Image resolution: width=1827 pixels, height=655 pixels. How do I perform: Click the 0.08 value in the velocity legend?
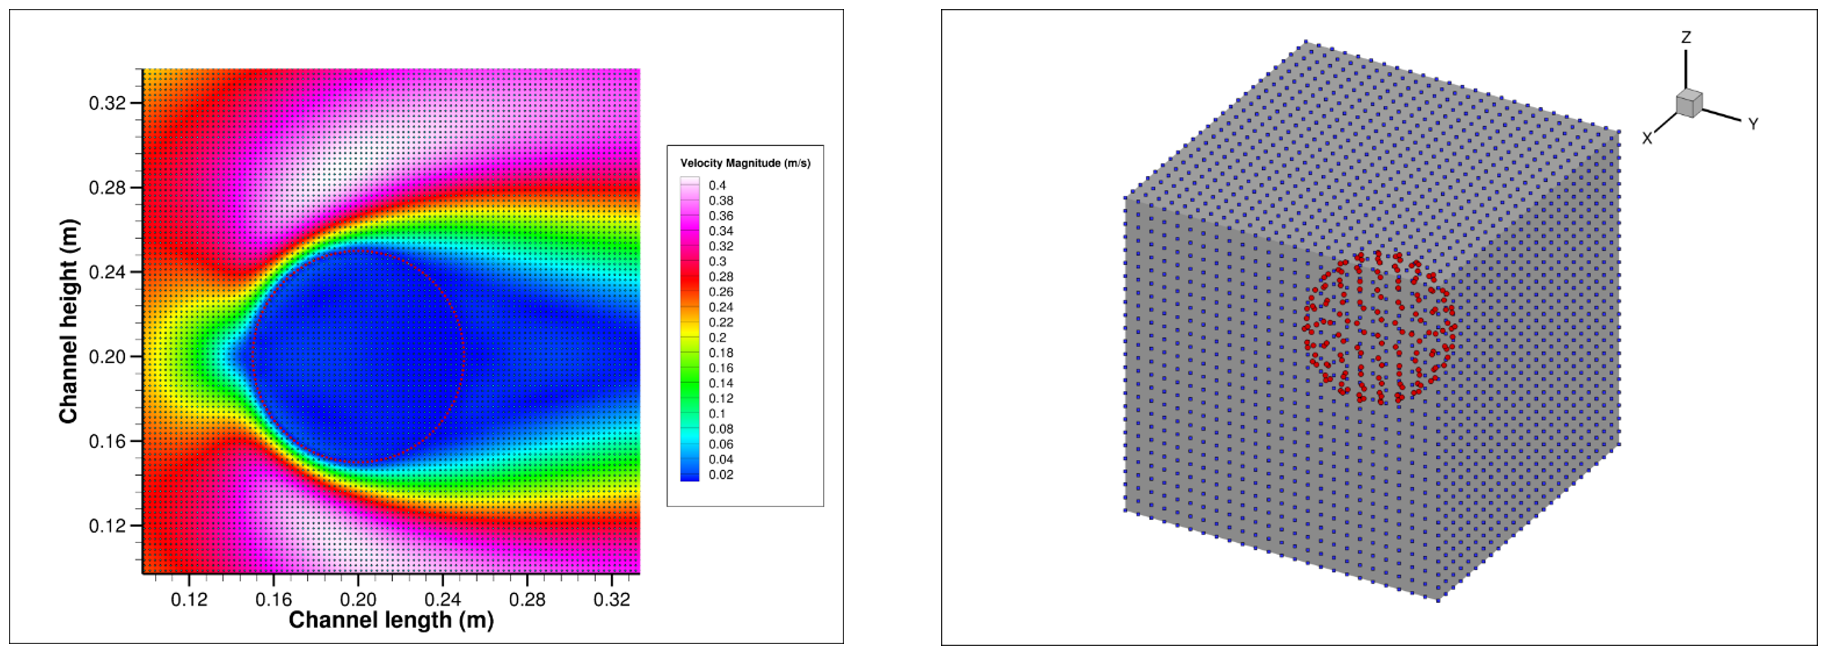(x=720, y=429)
